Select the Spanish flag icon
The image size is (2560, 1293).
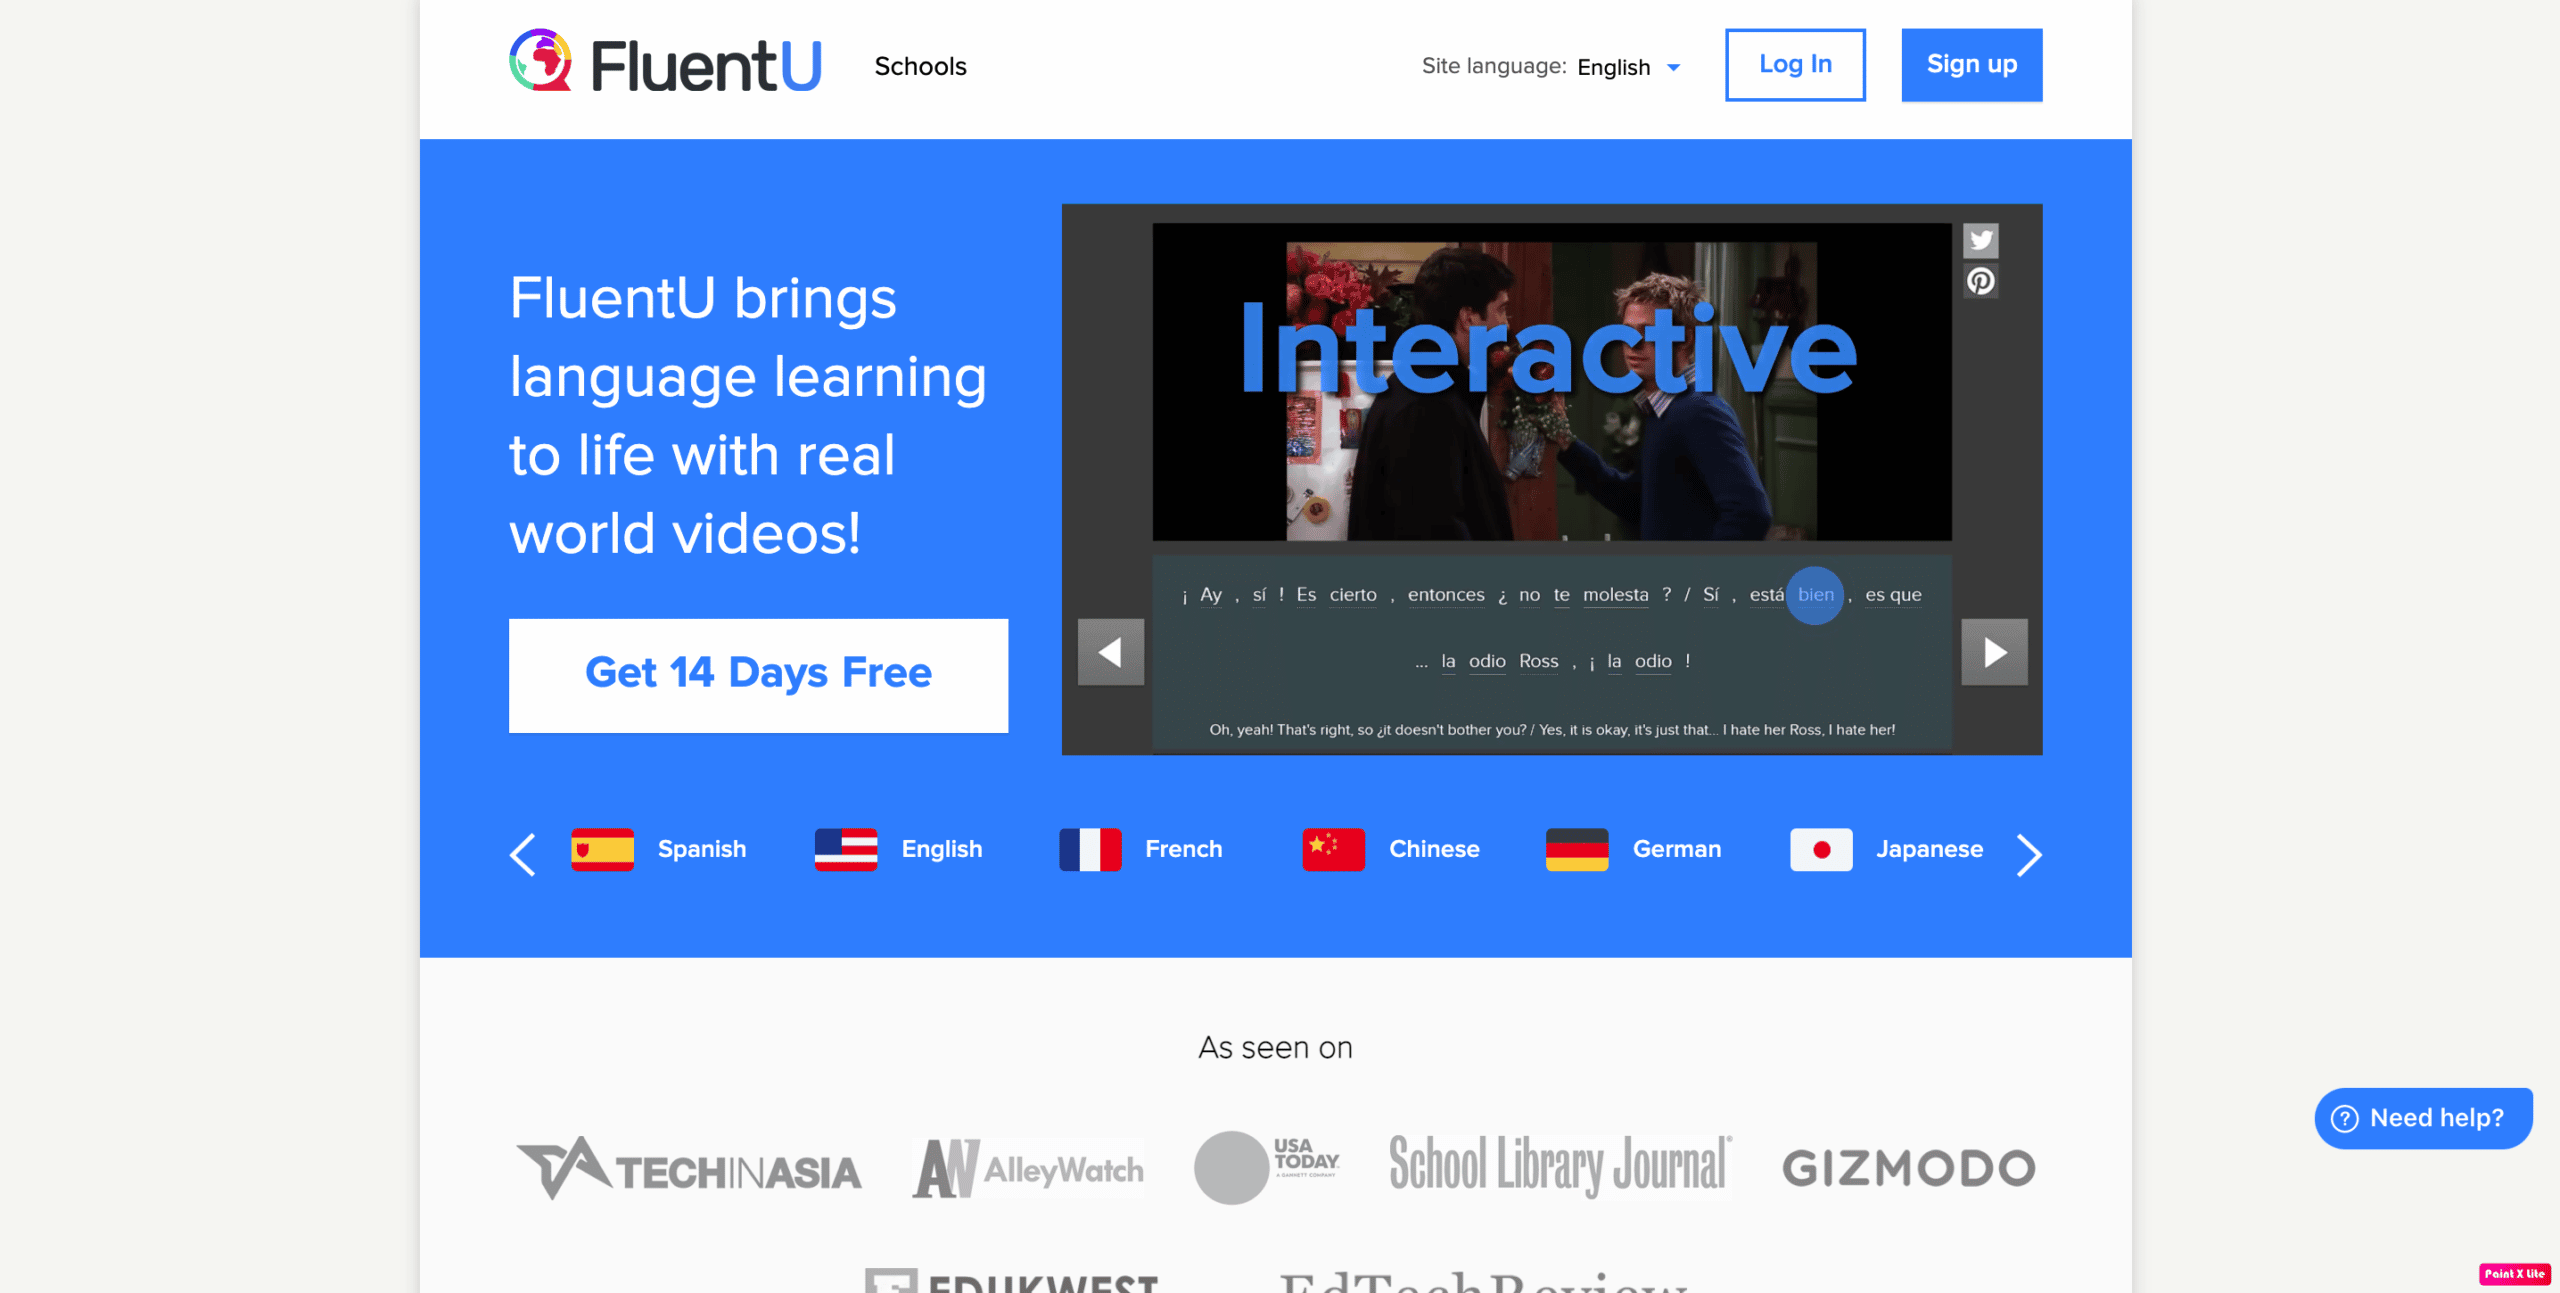tap(602, 850)
